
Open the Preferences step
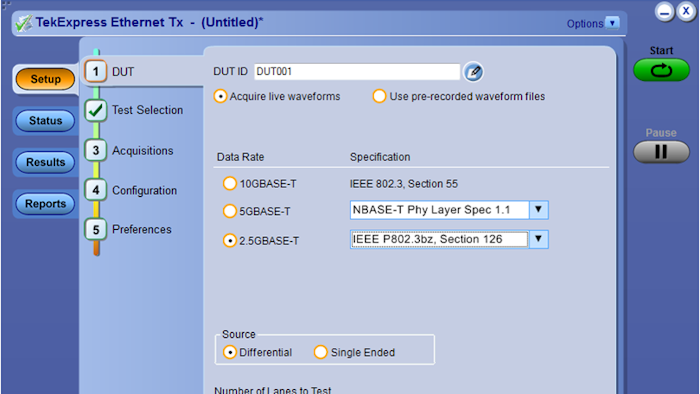point(142,229)
